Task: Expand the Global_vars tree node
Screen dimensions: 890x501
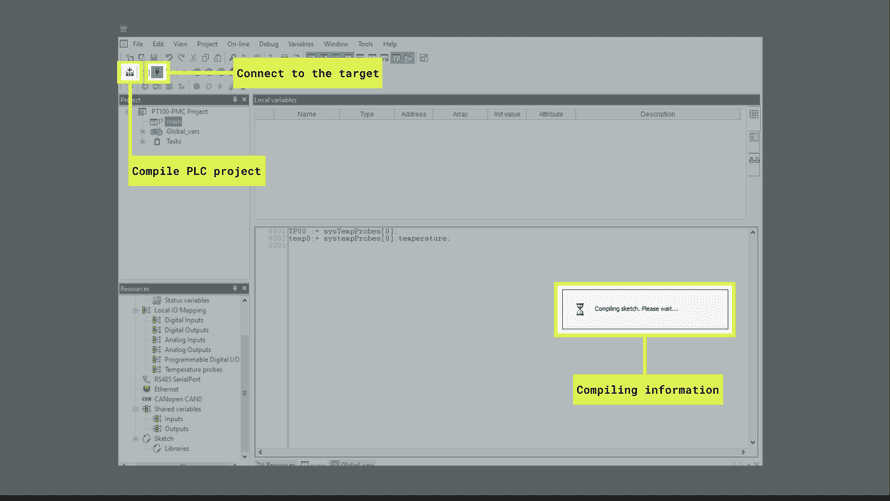Action: coord(142,131)
